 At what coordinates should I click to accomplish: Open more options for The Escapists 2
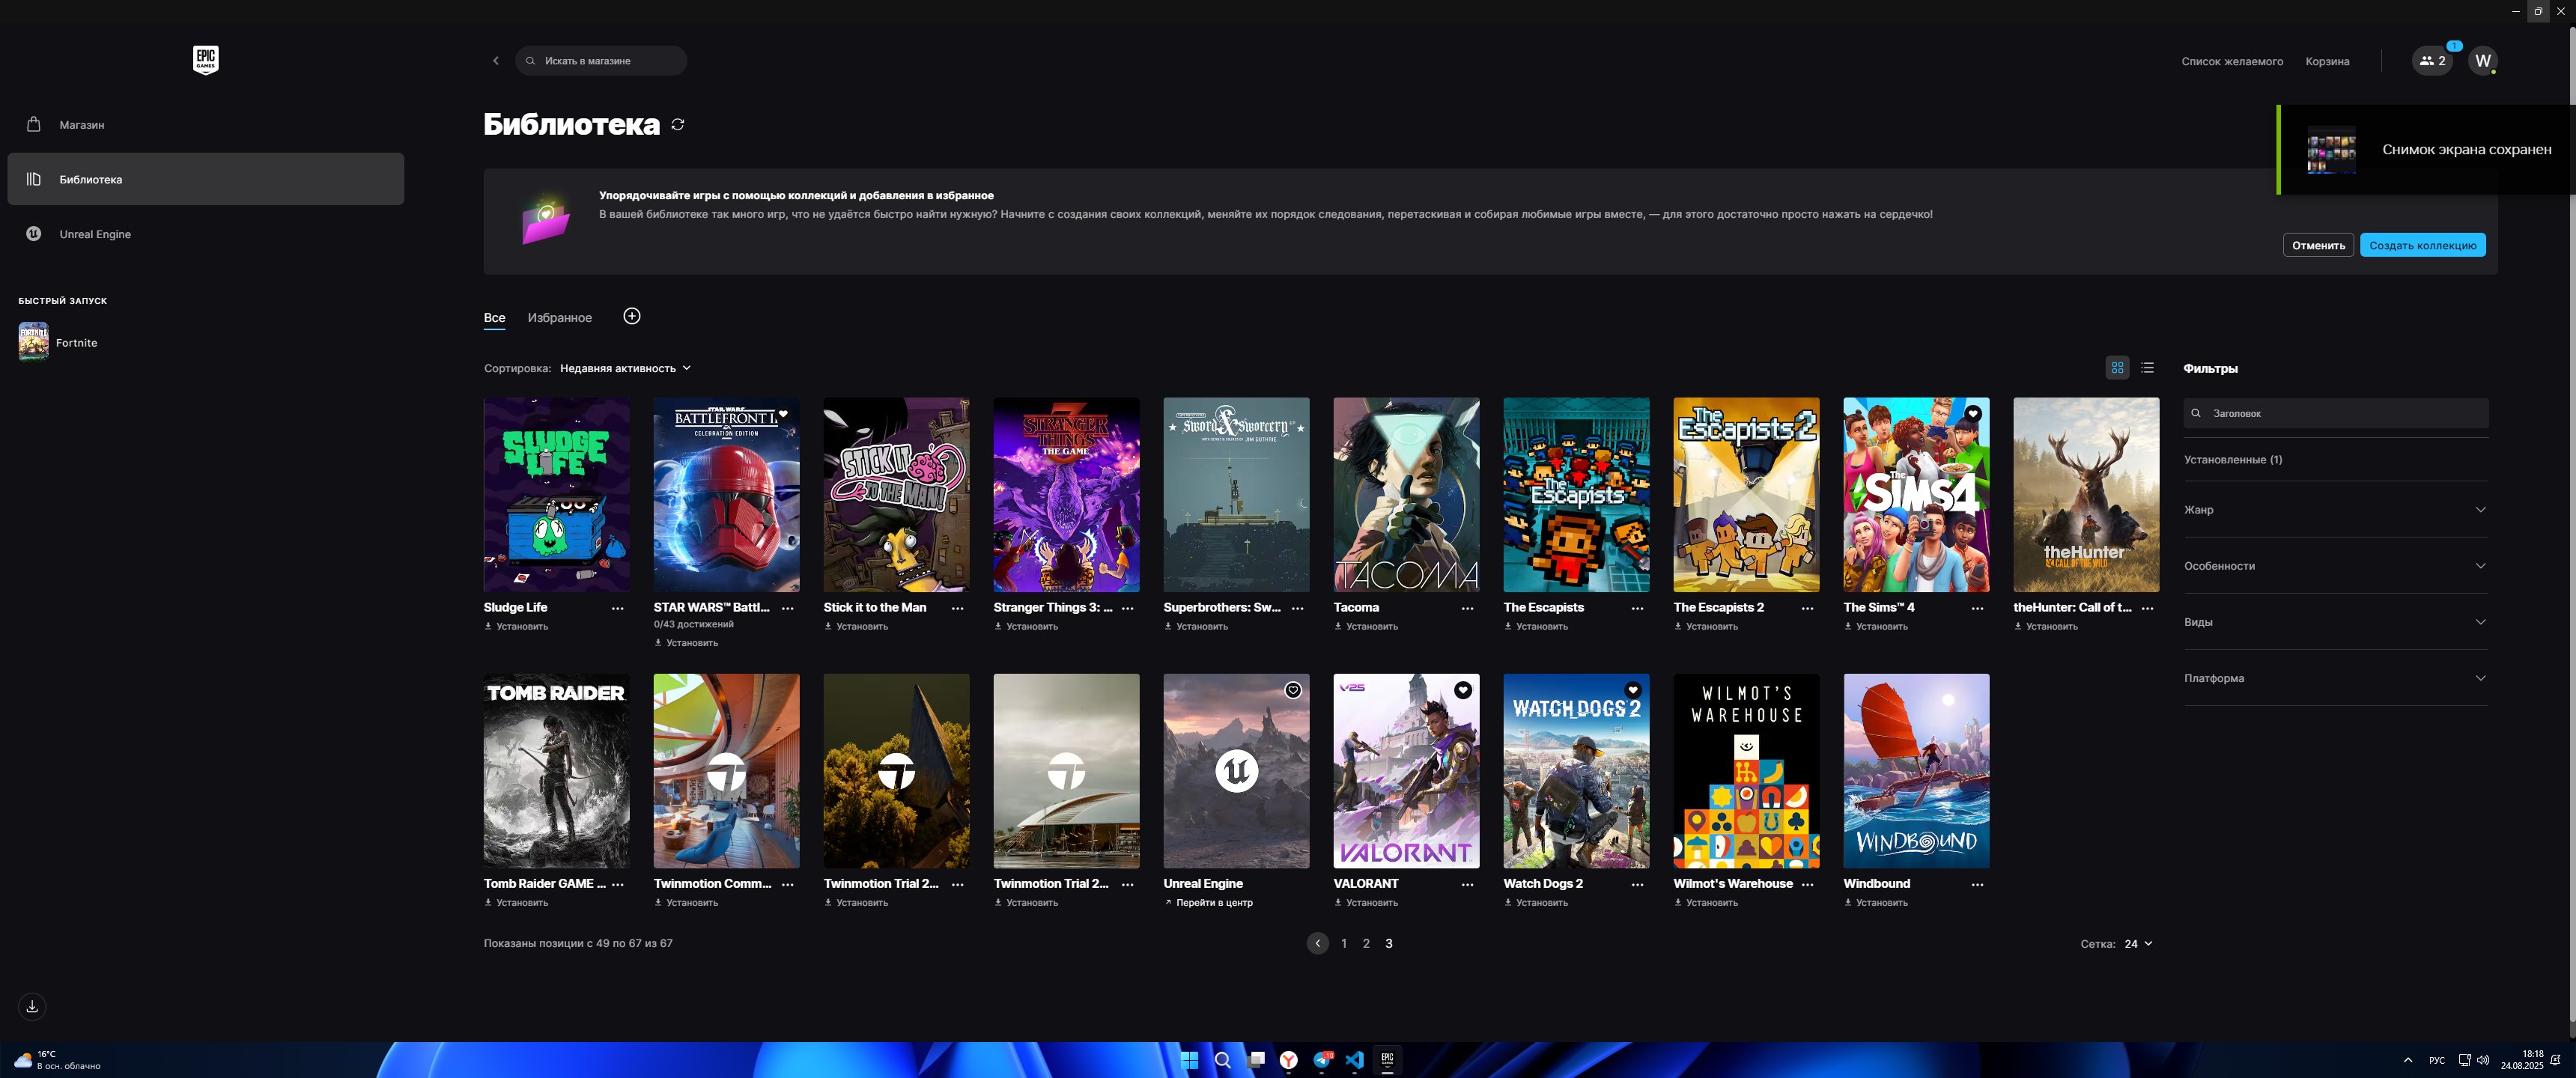[1807, 608]
